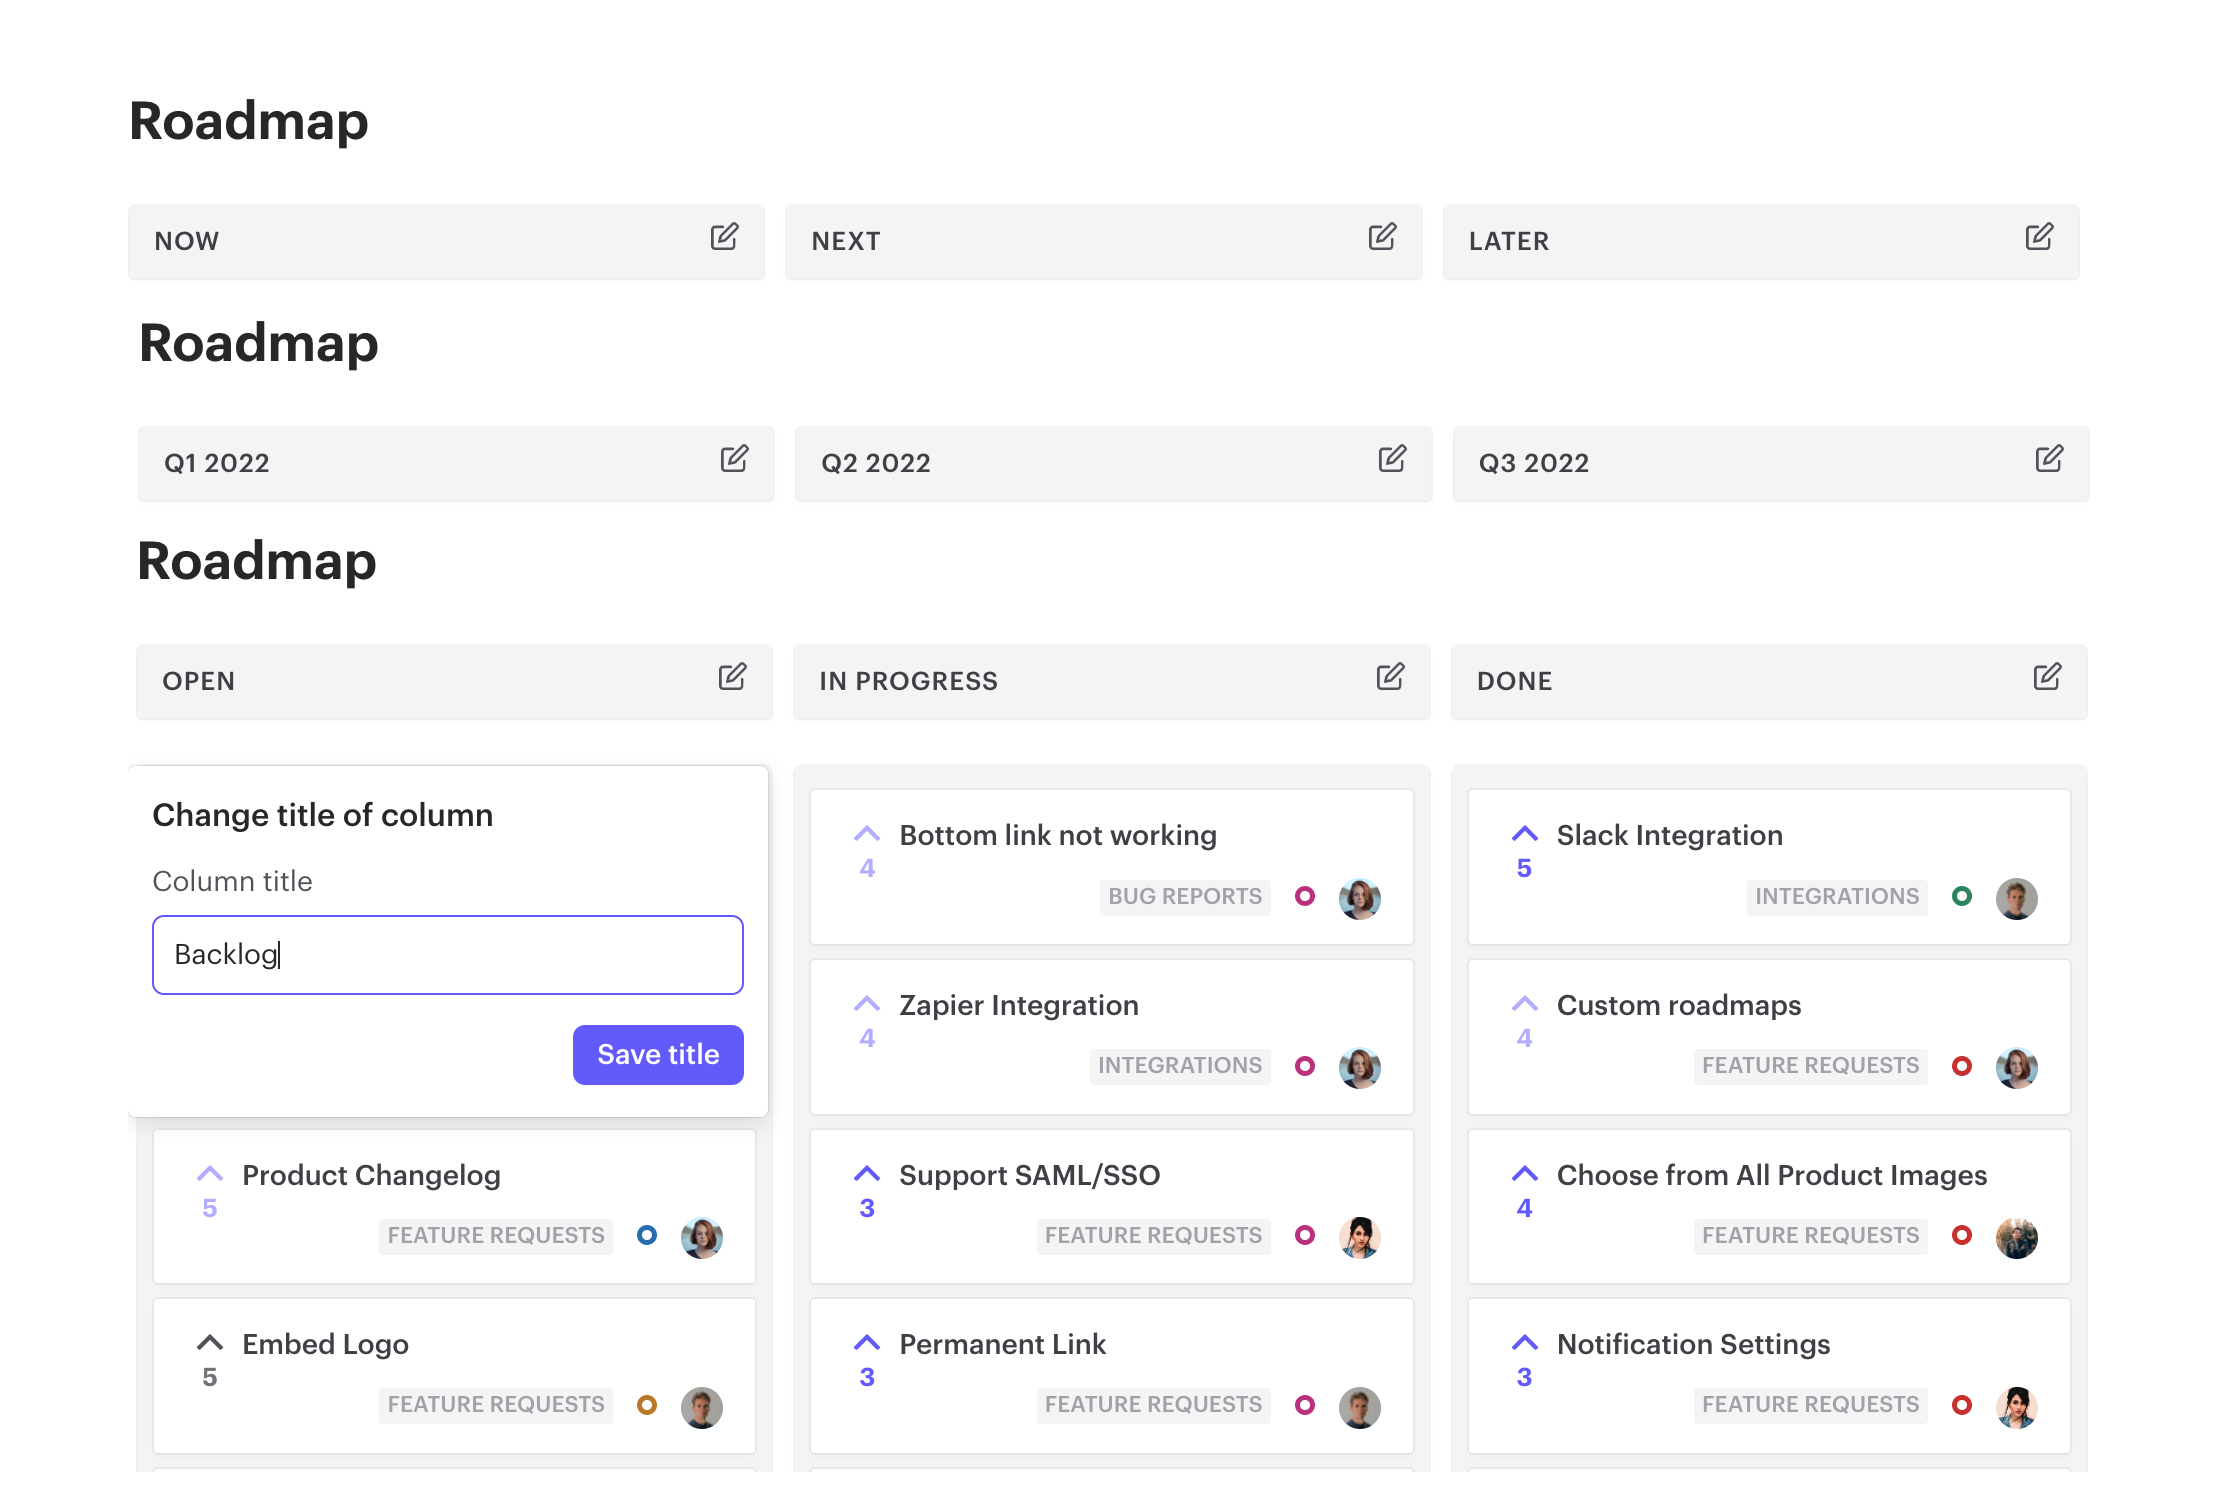Click INTEGRATIONS tag on Zapier Integration card

1180,1065
